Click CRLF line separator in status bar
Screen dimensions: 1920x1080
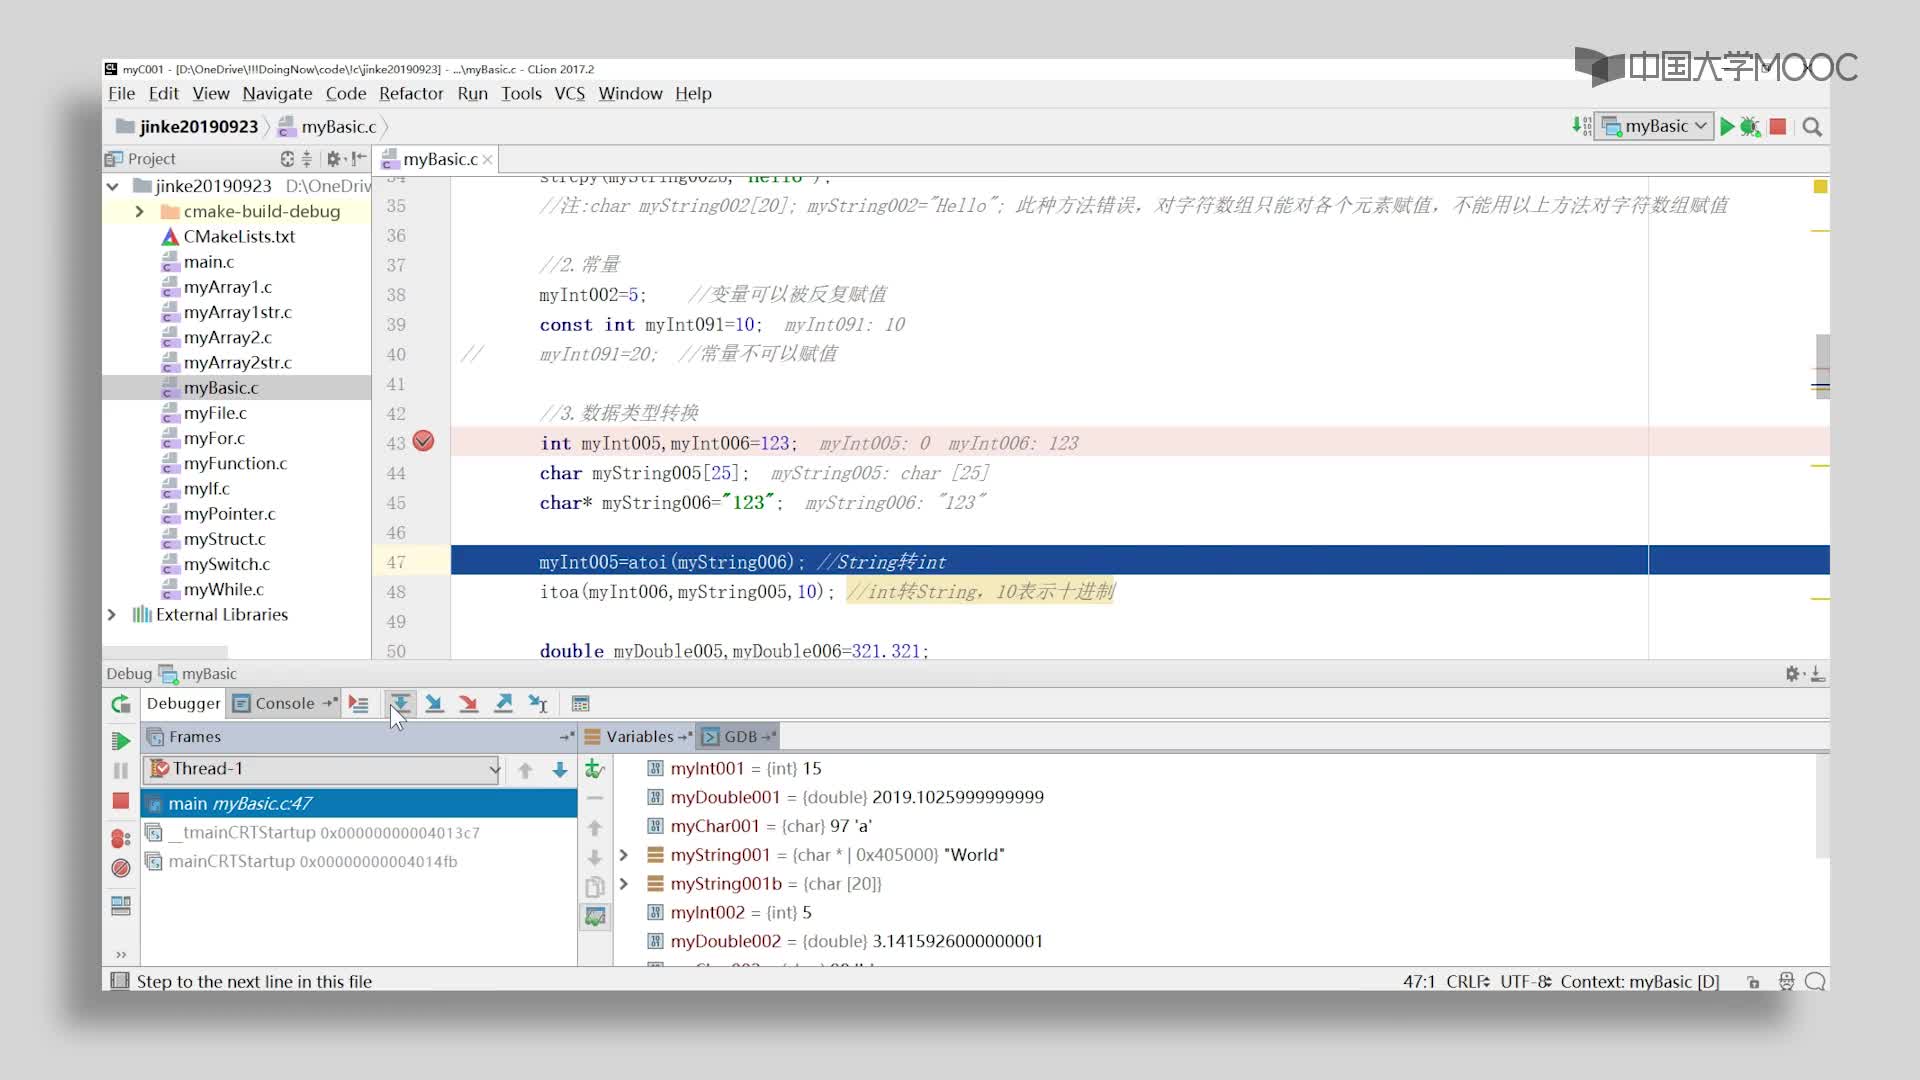coord(1467,982)
